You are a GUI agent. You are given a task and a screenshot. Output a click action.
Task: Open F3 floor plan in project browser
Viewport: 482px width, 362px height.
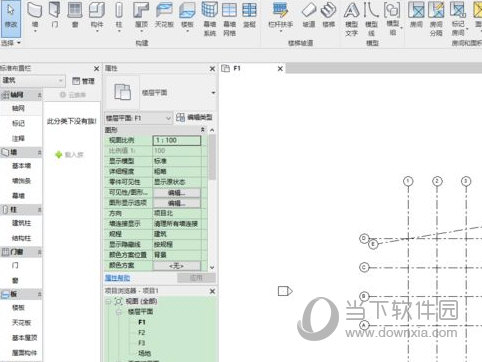coord(142,343)
